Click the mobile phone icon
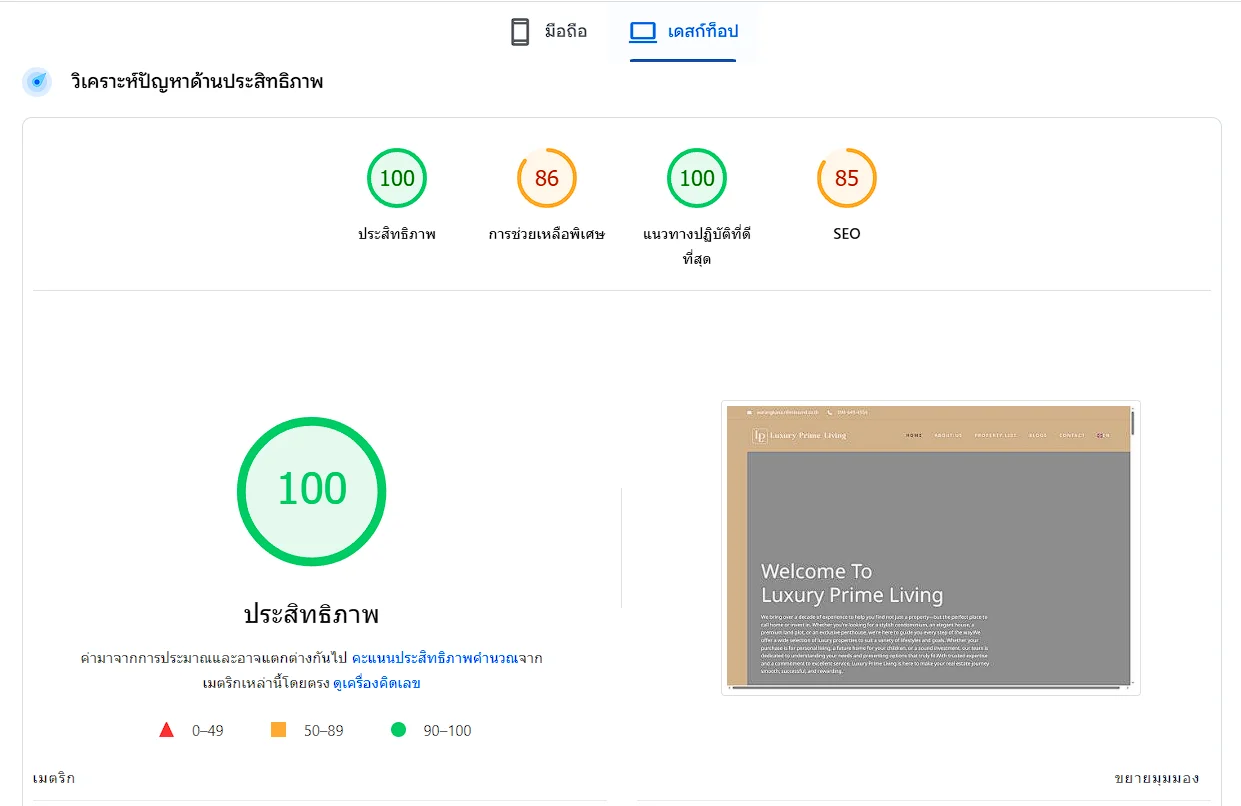1241x806 pixels. [520, 32]
